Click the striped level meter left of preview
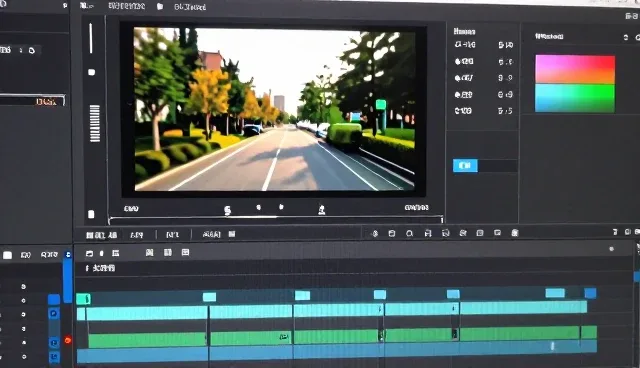640x368 pixels. tap(95, 123)
